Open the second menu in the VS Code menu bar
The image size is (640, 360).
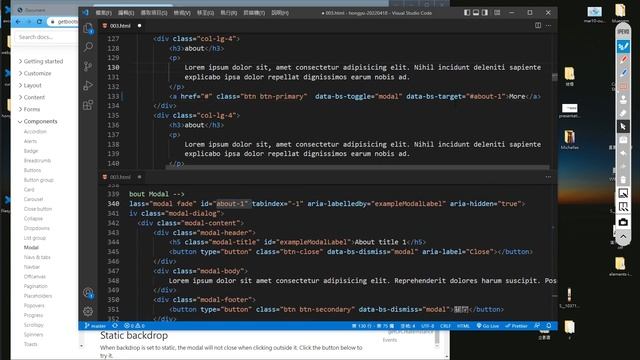(126, 13)
